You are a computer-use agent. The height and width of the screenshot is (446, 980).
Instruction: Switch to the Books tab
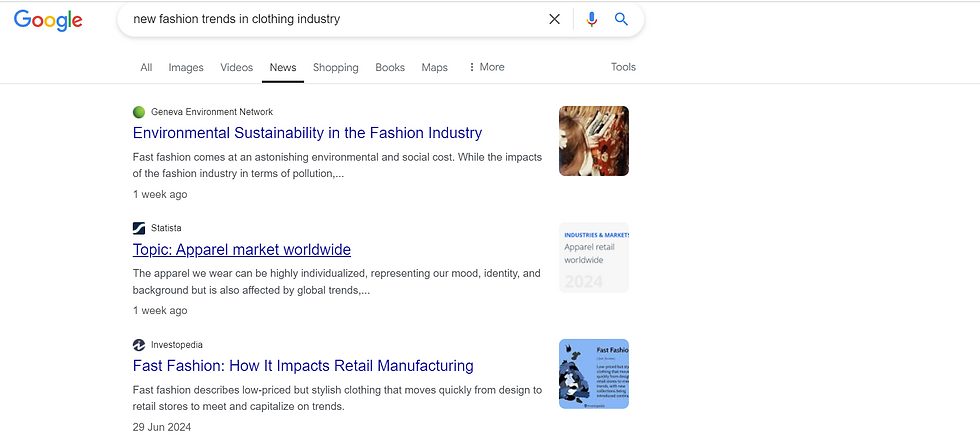pos(390,67)
